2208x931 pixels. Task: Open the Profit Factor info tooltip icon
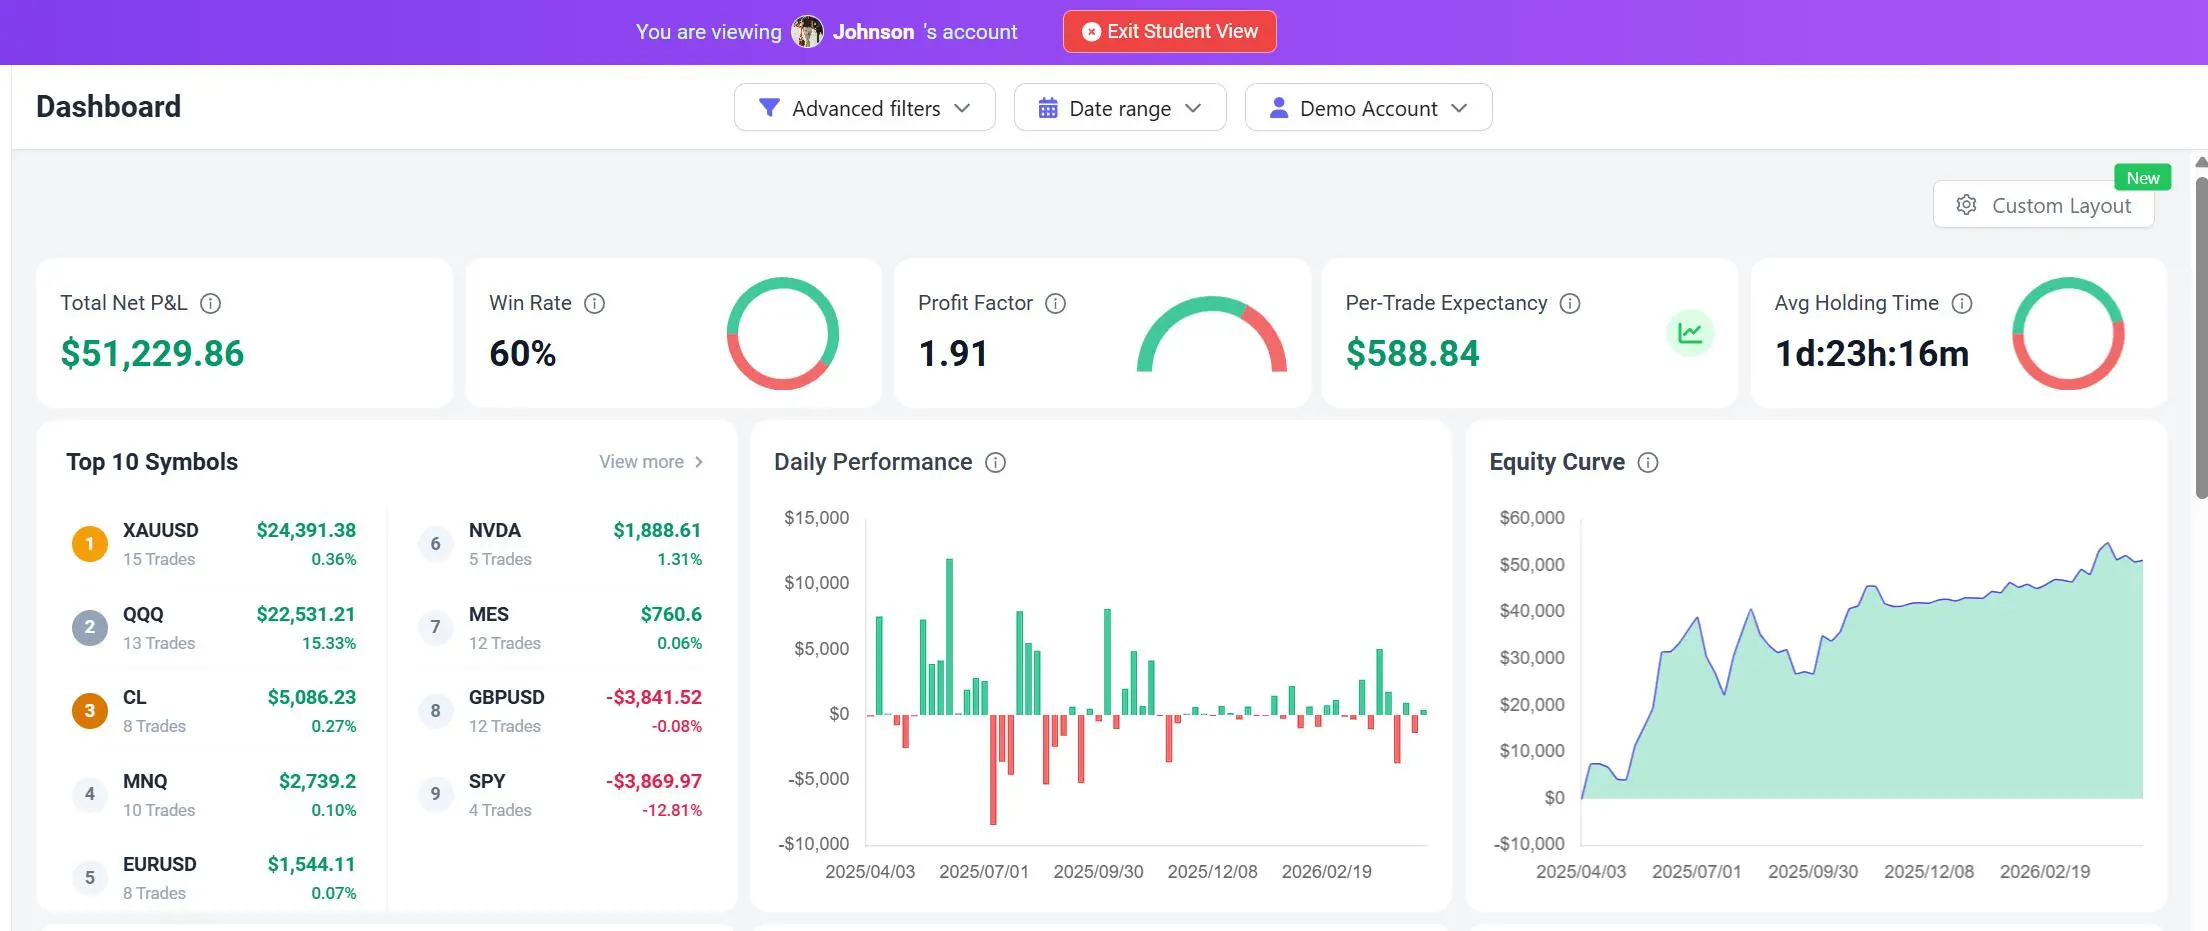pos(1055,303)
